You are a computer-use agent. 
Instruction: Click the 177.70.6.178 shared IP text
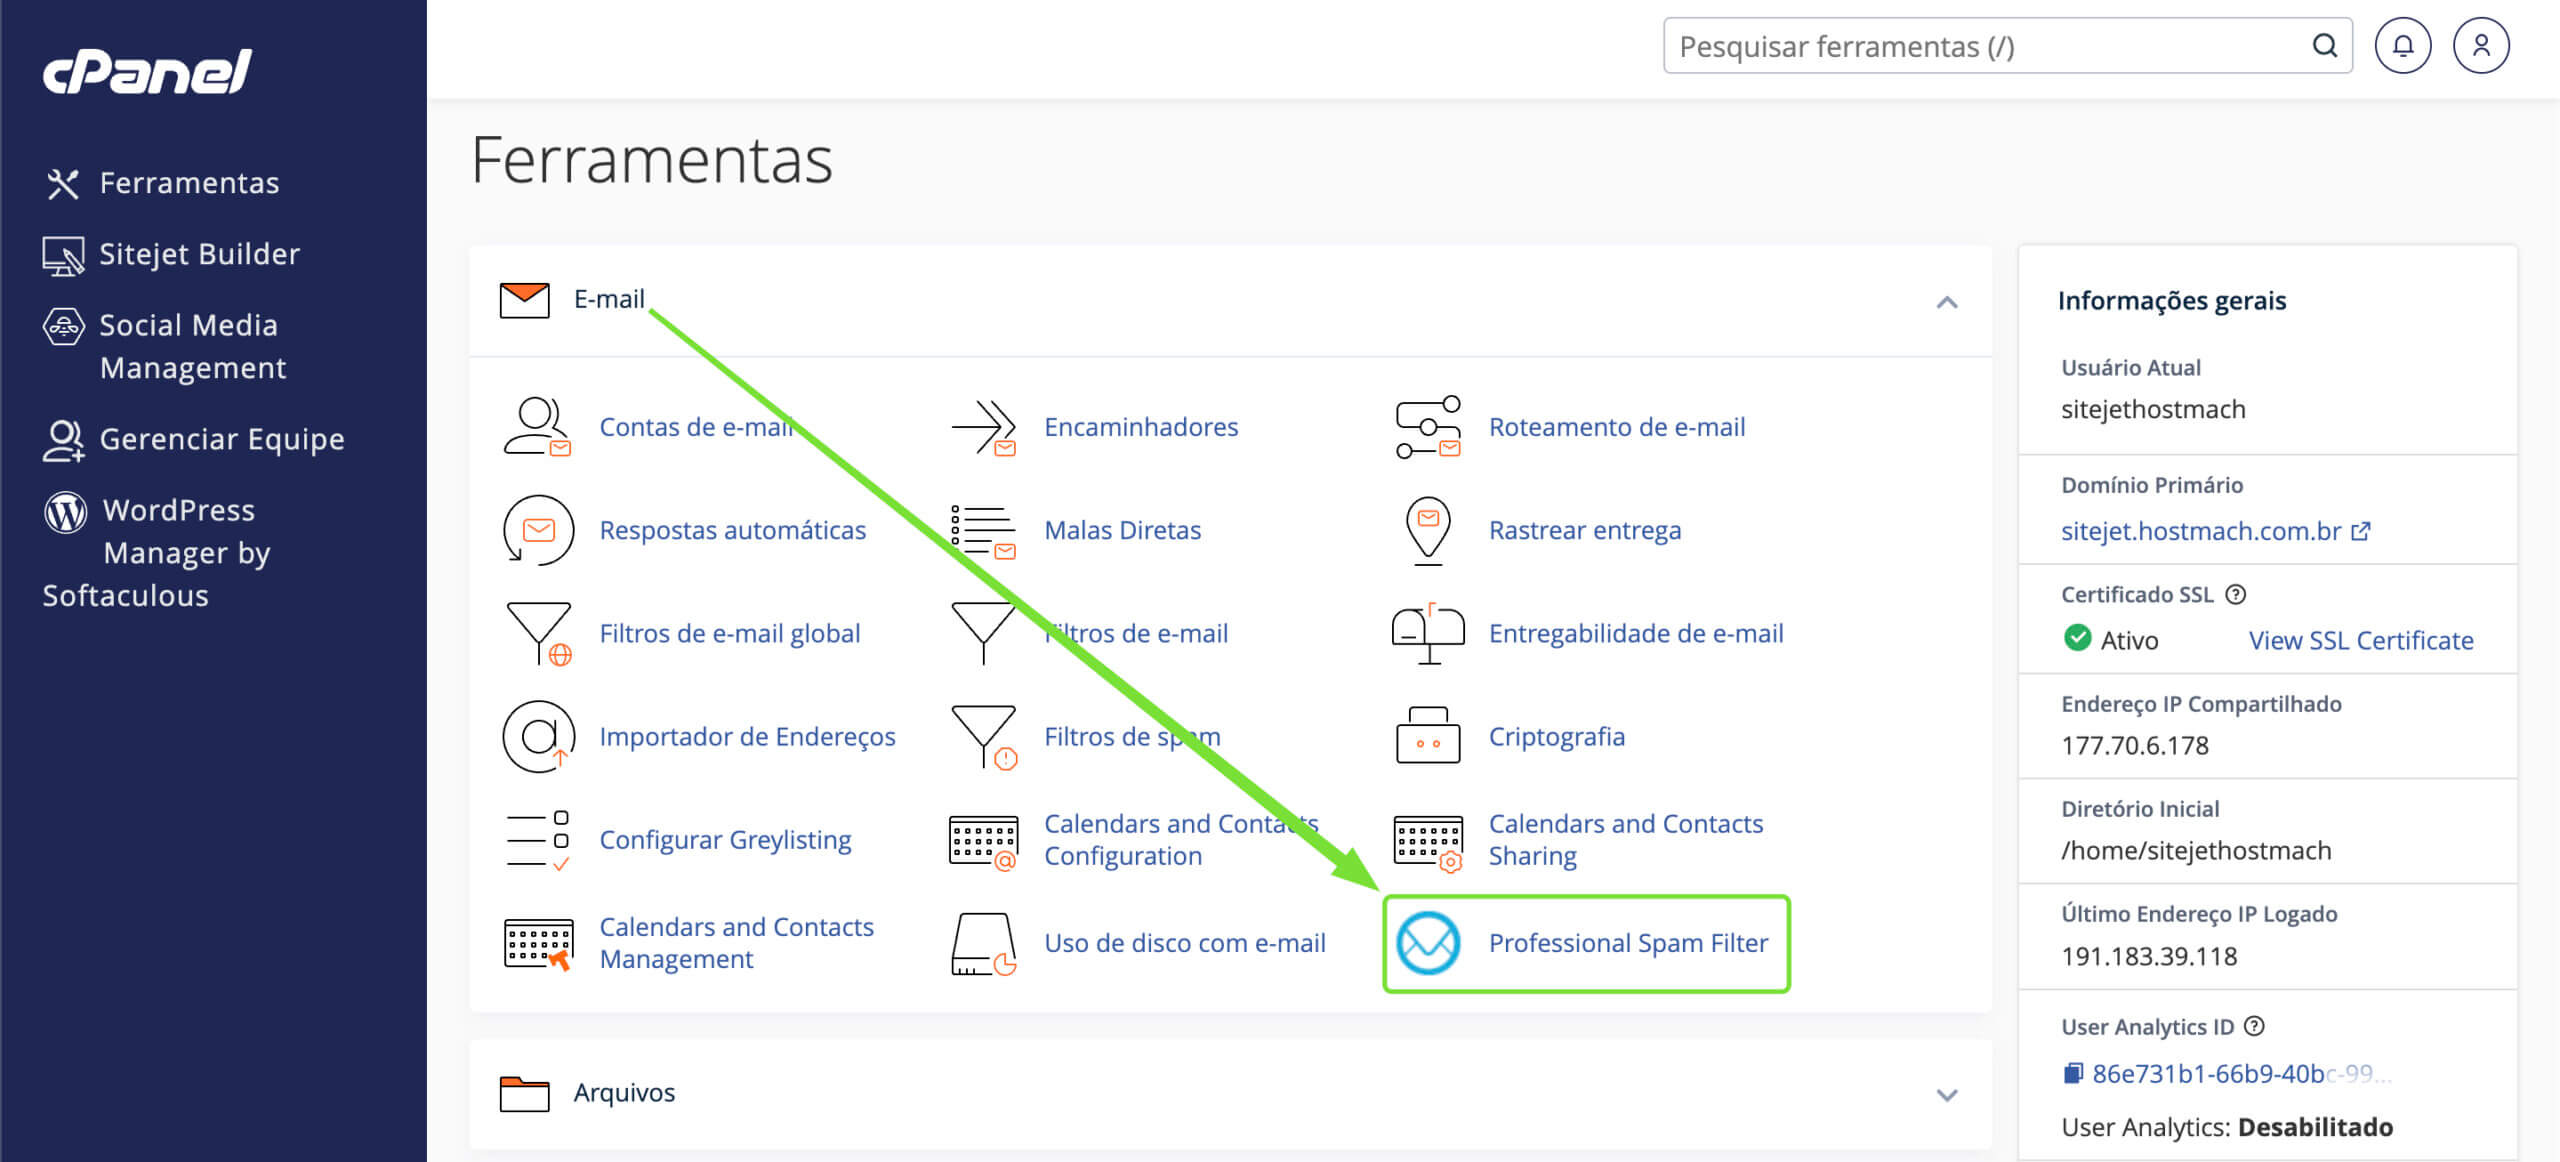[2134, 746]
